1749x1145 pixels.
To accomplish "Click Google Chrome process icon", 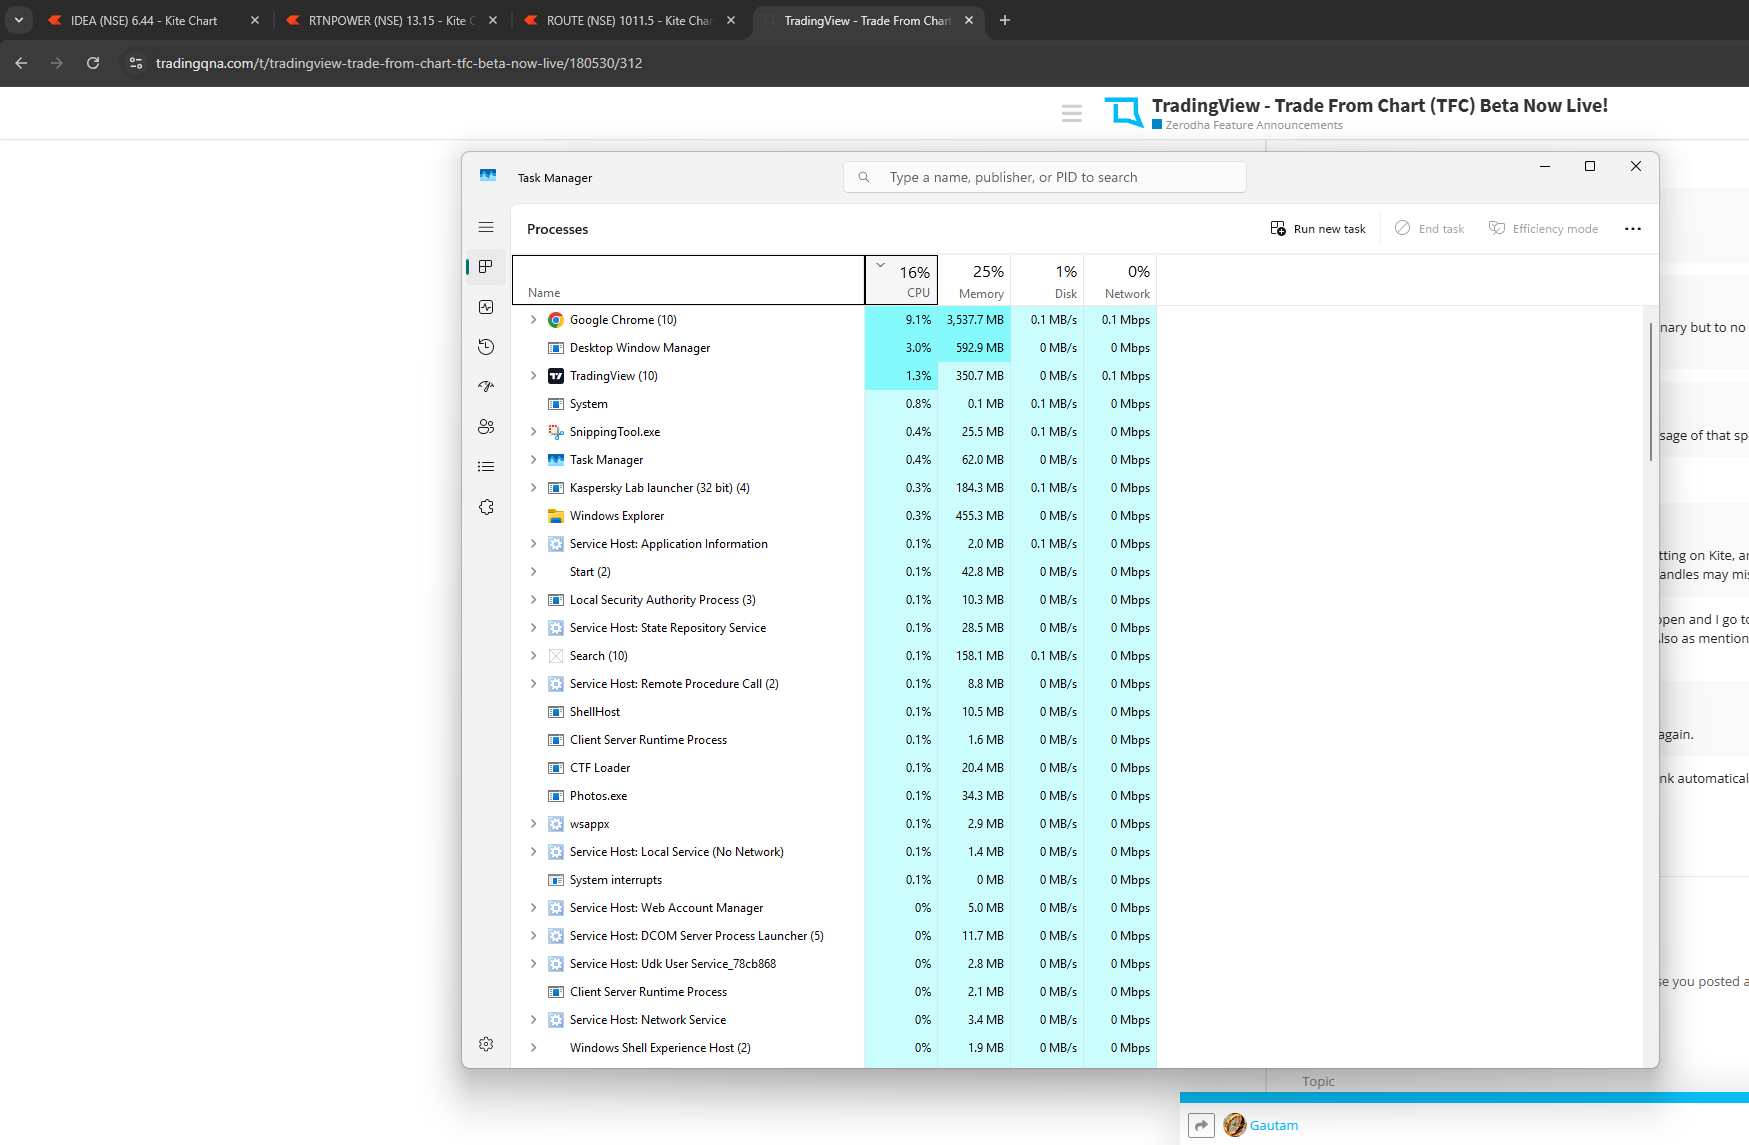I will pos(556,320).
